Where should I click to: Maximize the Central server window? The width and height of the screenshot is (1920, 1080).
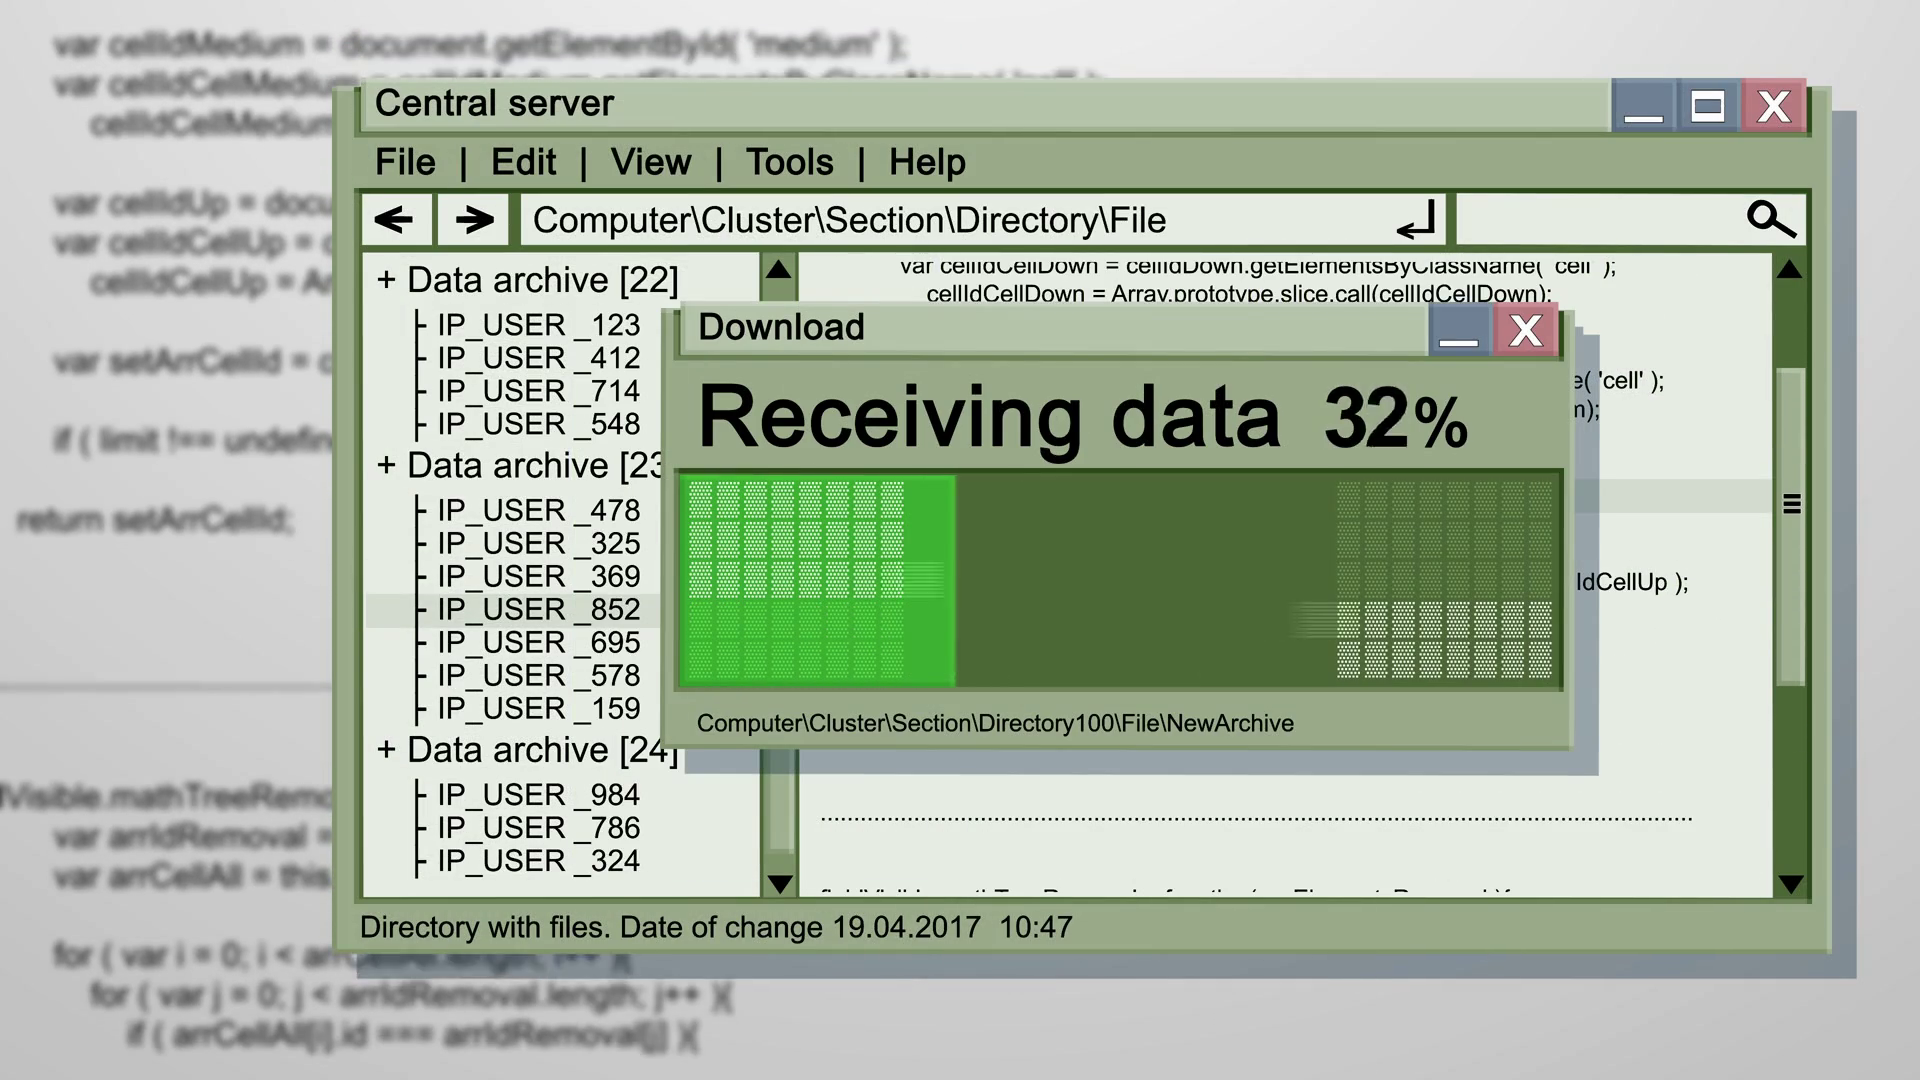pos(1707,106)
